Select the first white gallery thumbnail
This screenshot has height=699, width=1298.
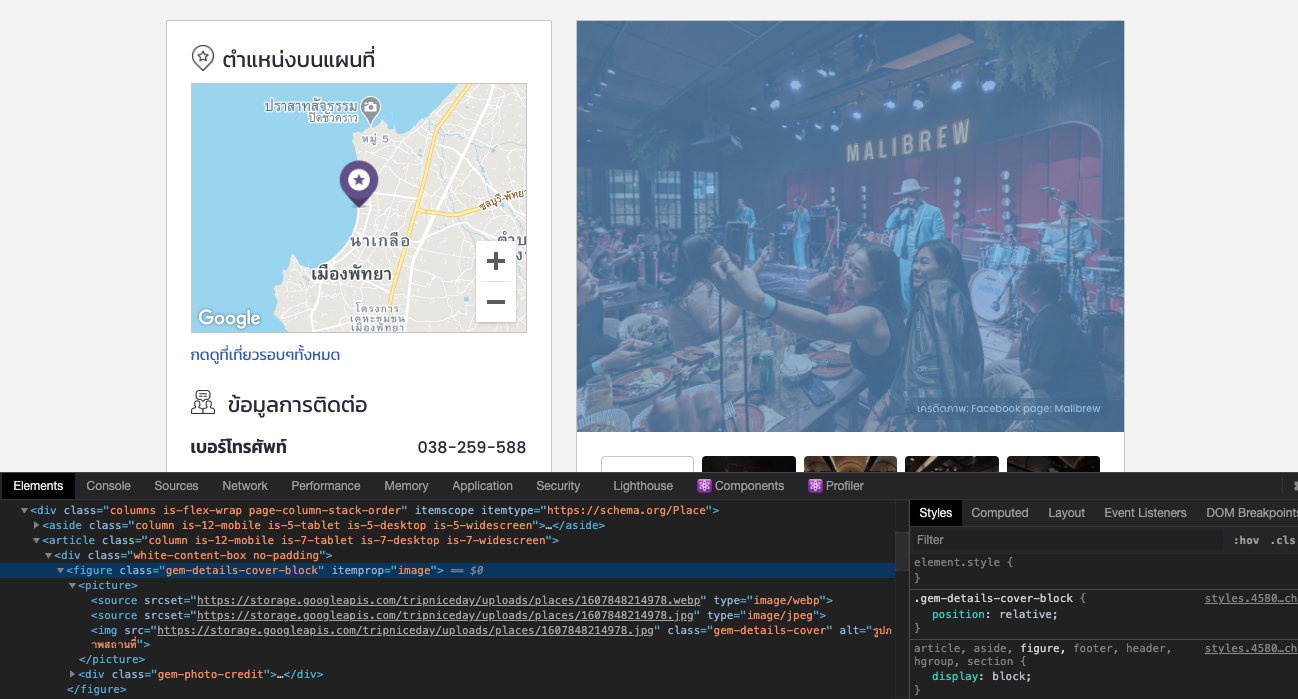tap(647, 464)
